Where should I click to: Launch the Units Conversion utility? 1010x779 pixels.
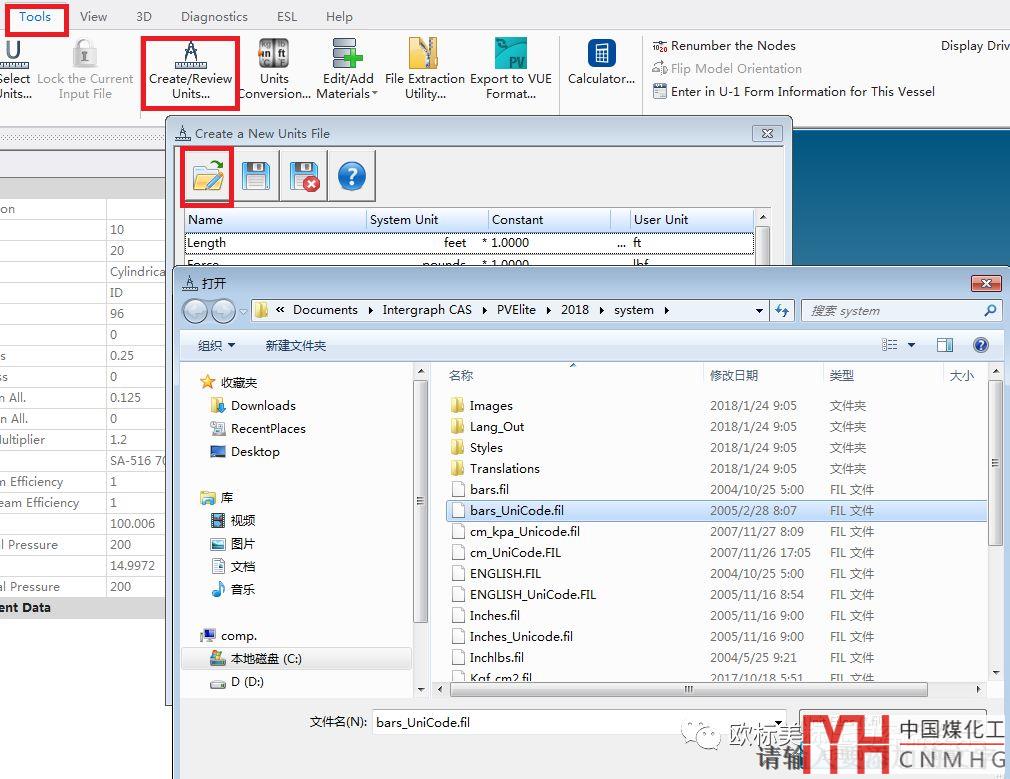(x=274, y=70)
